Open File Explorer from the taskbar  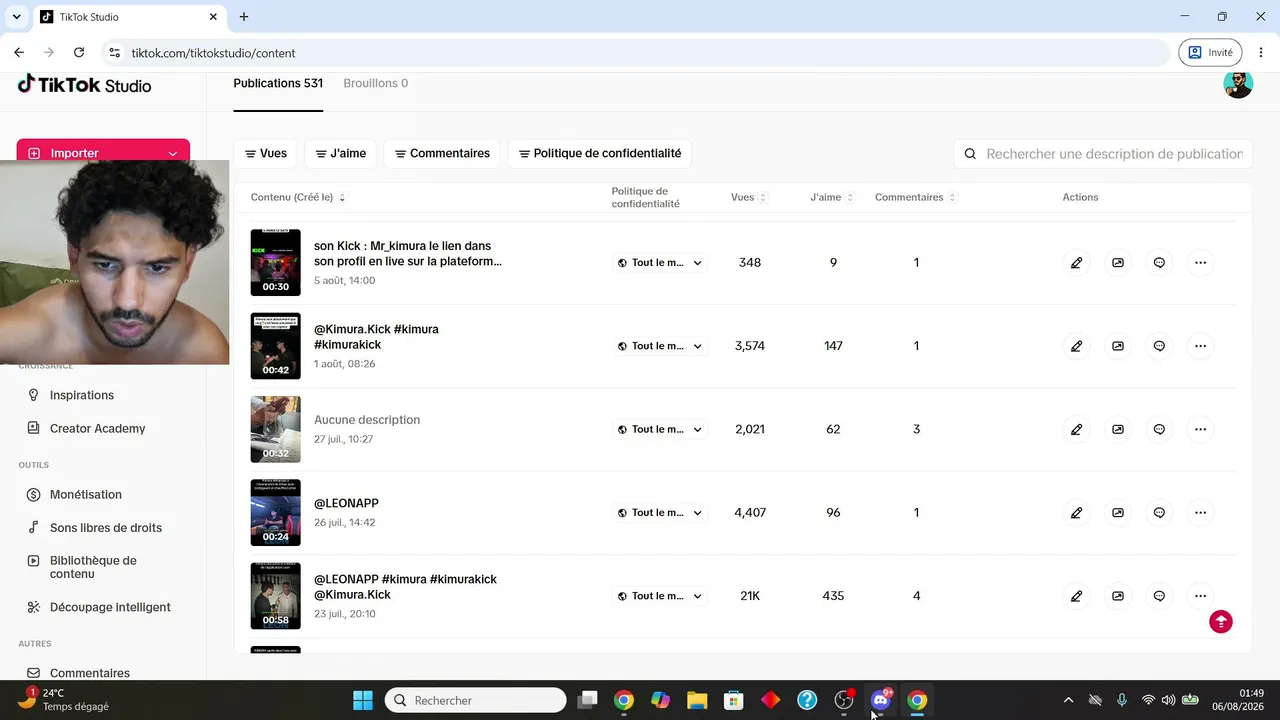click(x=697, y=700)
